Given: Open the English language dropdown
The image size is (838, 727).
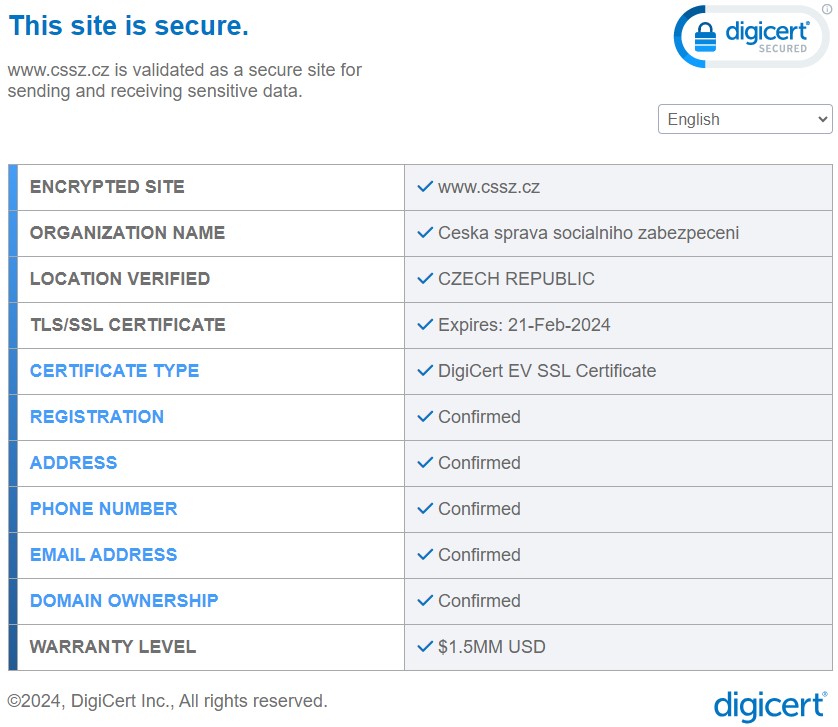Looking at the screenshot, I should coord(745,119).
